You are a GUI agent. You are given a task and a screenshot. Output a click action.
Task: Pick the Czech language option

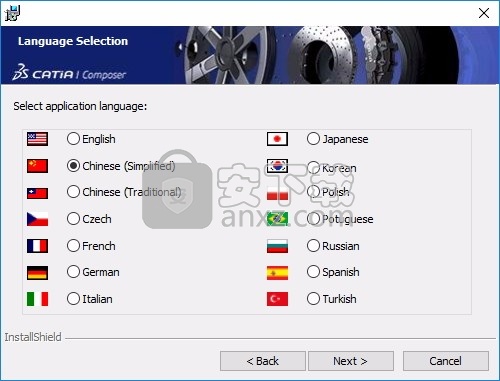(73, 219)
